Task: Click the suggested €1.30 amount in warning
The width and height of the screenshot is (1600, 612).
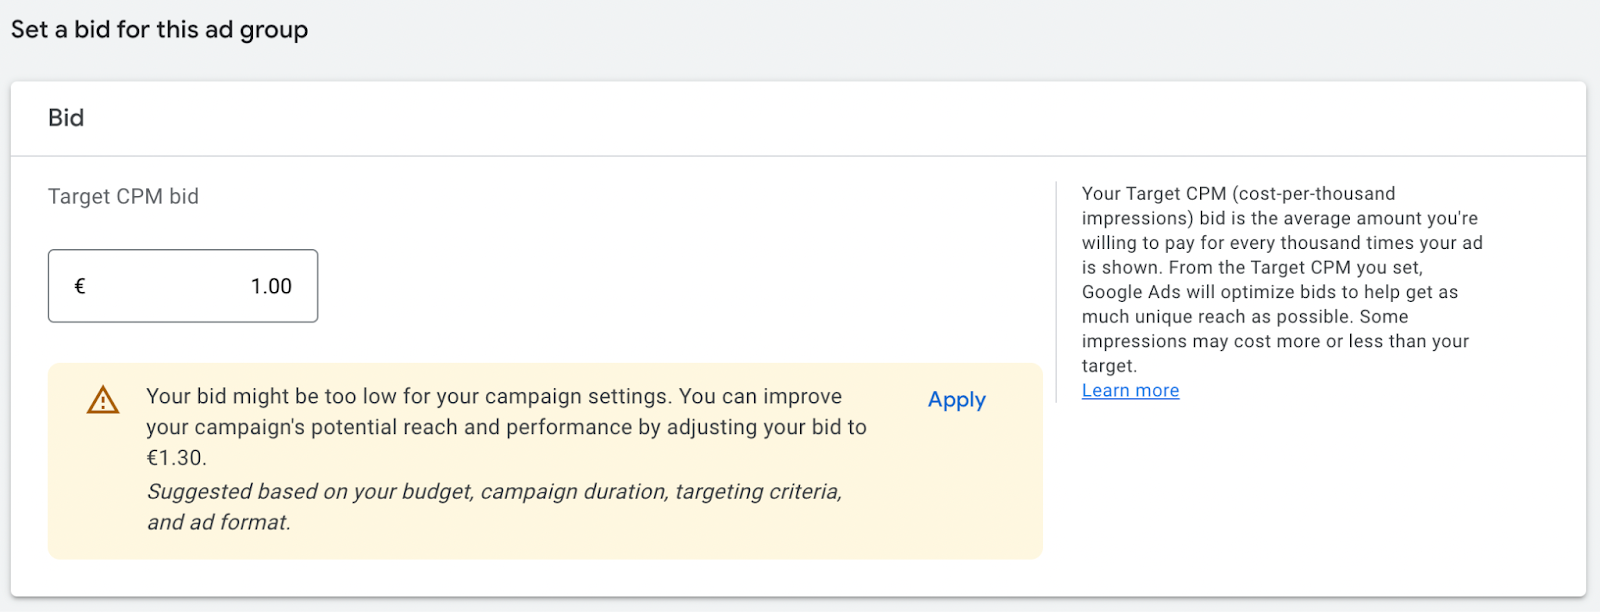Action: tap(176, 458)
